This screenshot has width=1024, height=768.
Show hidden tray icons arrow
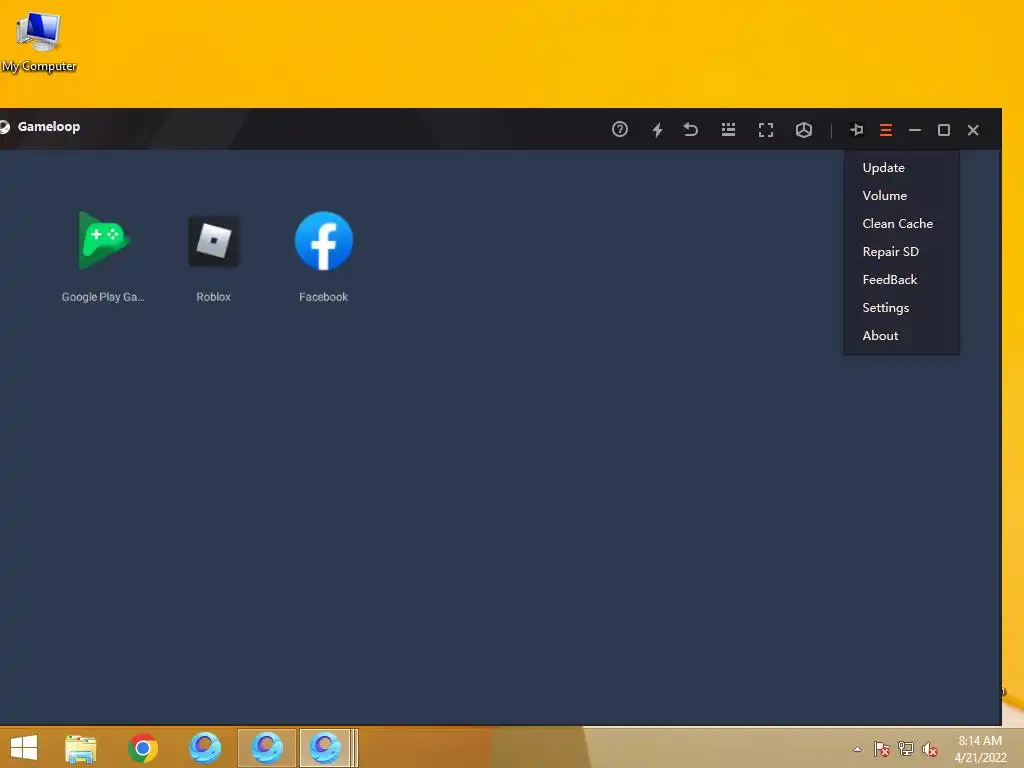point(857,750)
